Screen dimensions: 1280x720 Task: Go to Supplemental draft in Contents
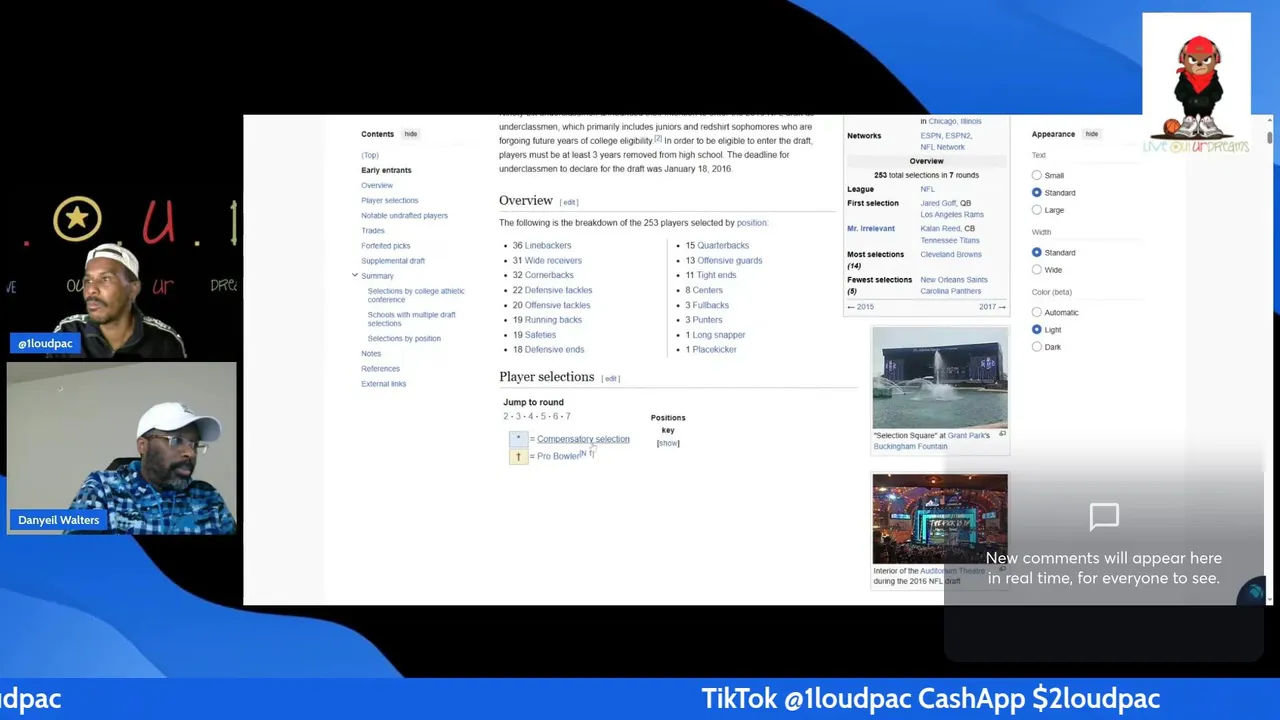(x=393, y=260)
